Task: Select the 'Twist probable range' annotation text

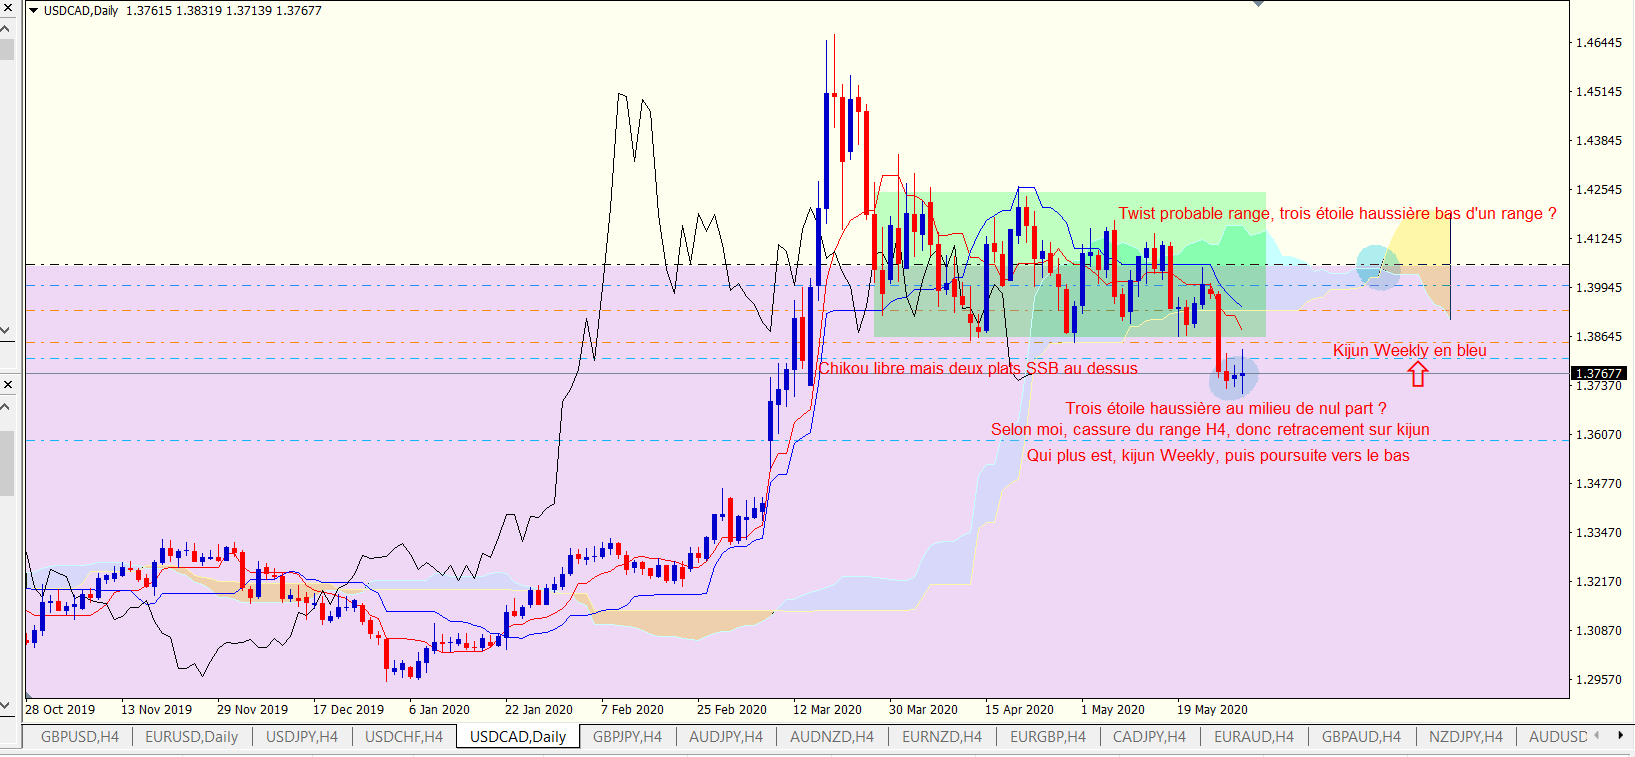Action: click(1337, 213)
